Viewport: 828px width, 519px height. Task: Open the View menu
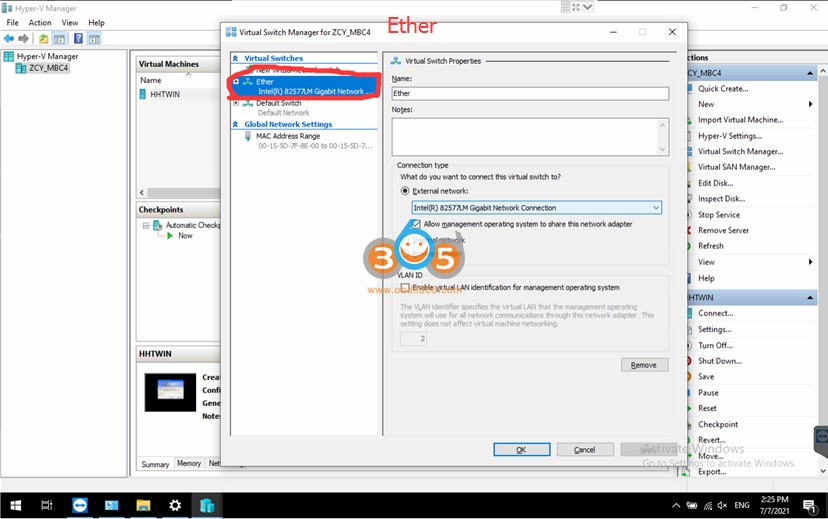click(x=70, y=23)
